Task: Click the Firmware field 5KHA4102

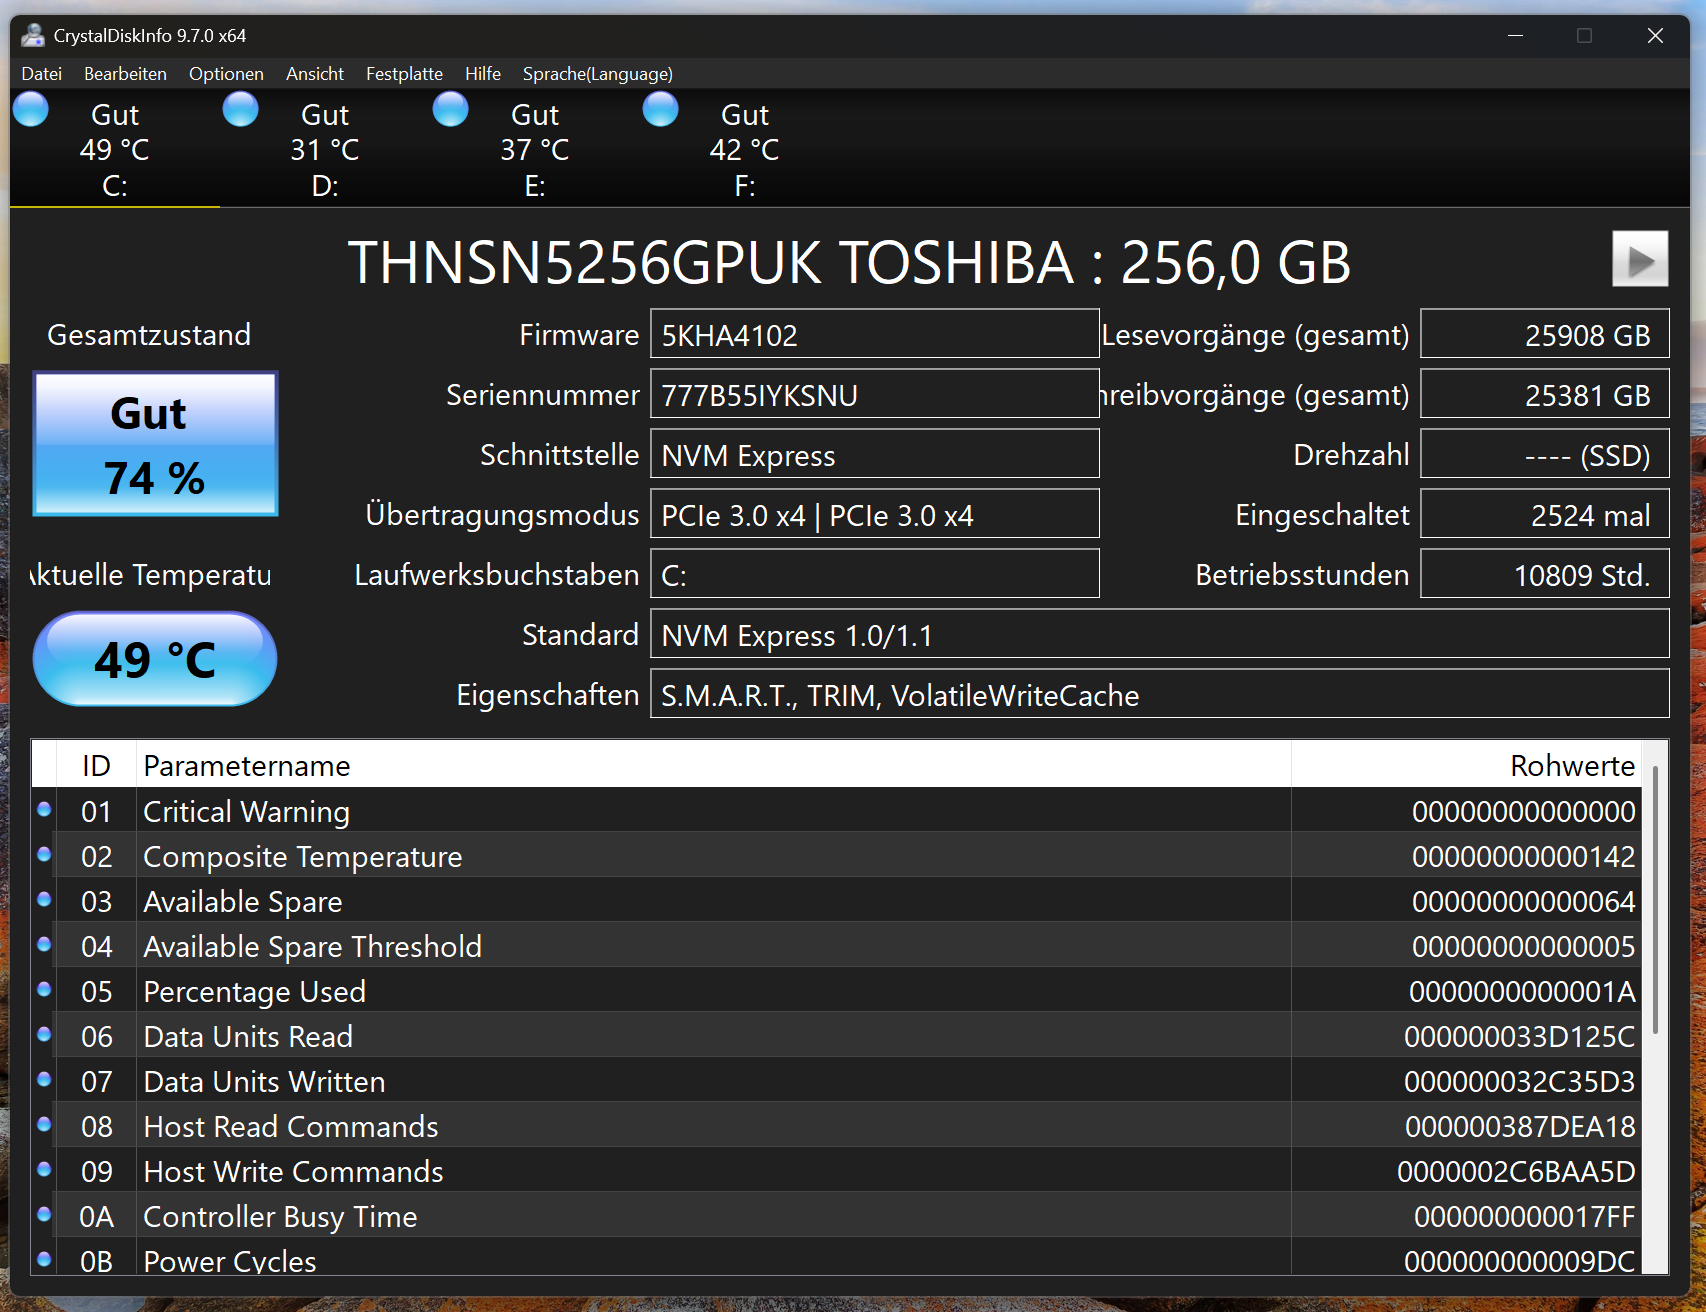Action: coord(875,334)
